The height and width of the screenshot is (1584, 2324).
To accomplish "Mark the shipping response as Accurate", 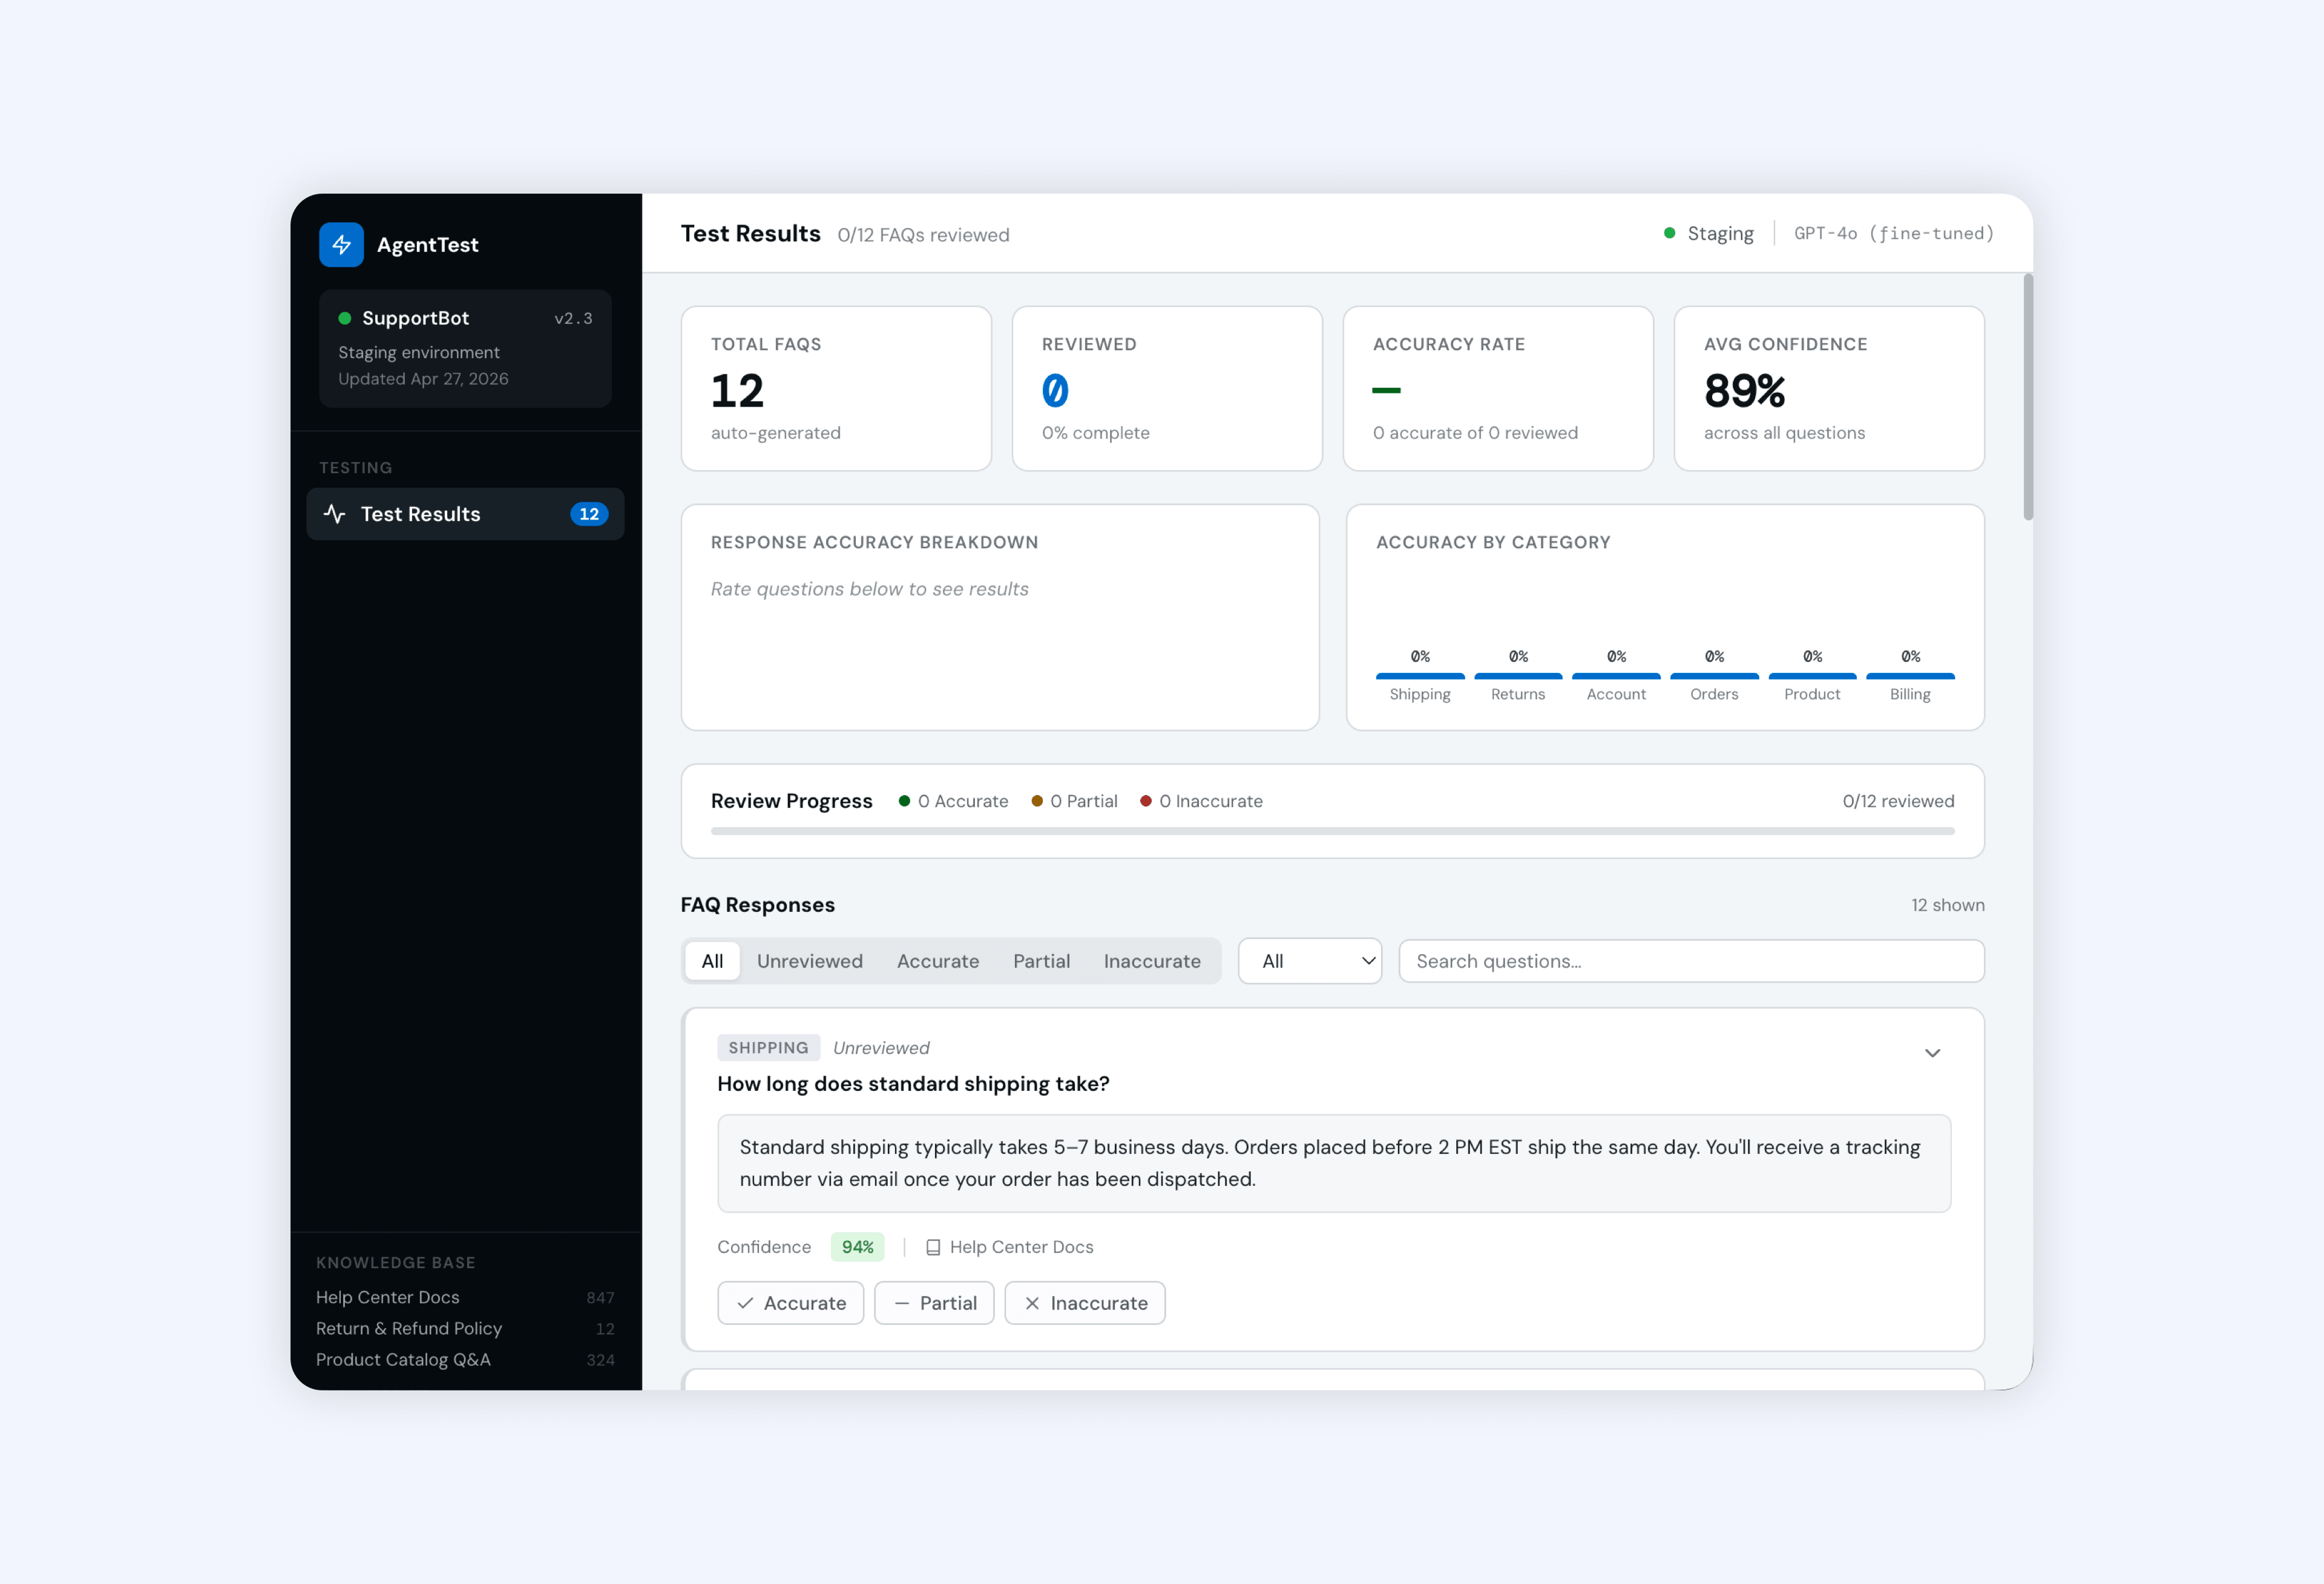I will click(791, 1303).
